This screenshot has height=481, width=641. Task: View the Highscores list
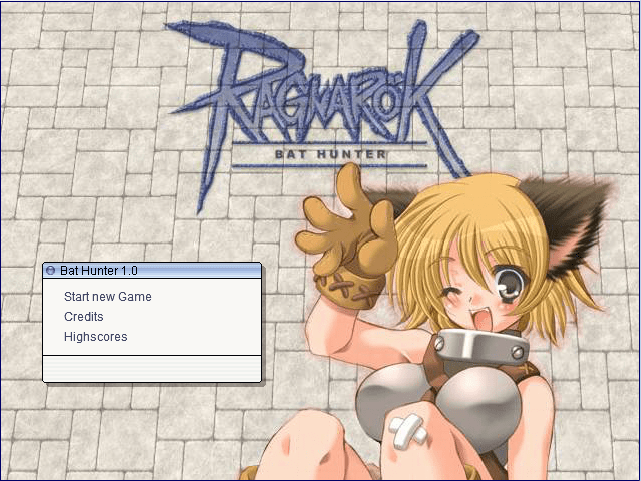pyautogui.click(x=95, y=337)
